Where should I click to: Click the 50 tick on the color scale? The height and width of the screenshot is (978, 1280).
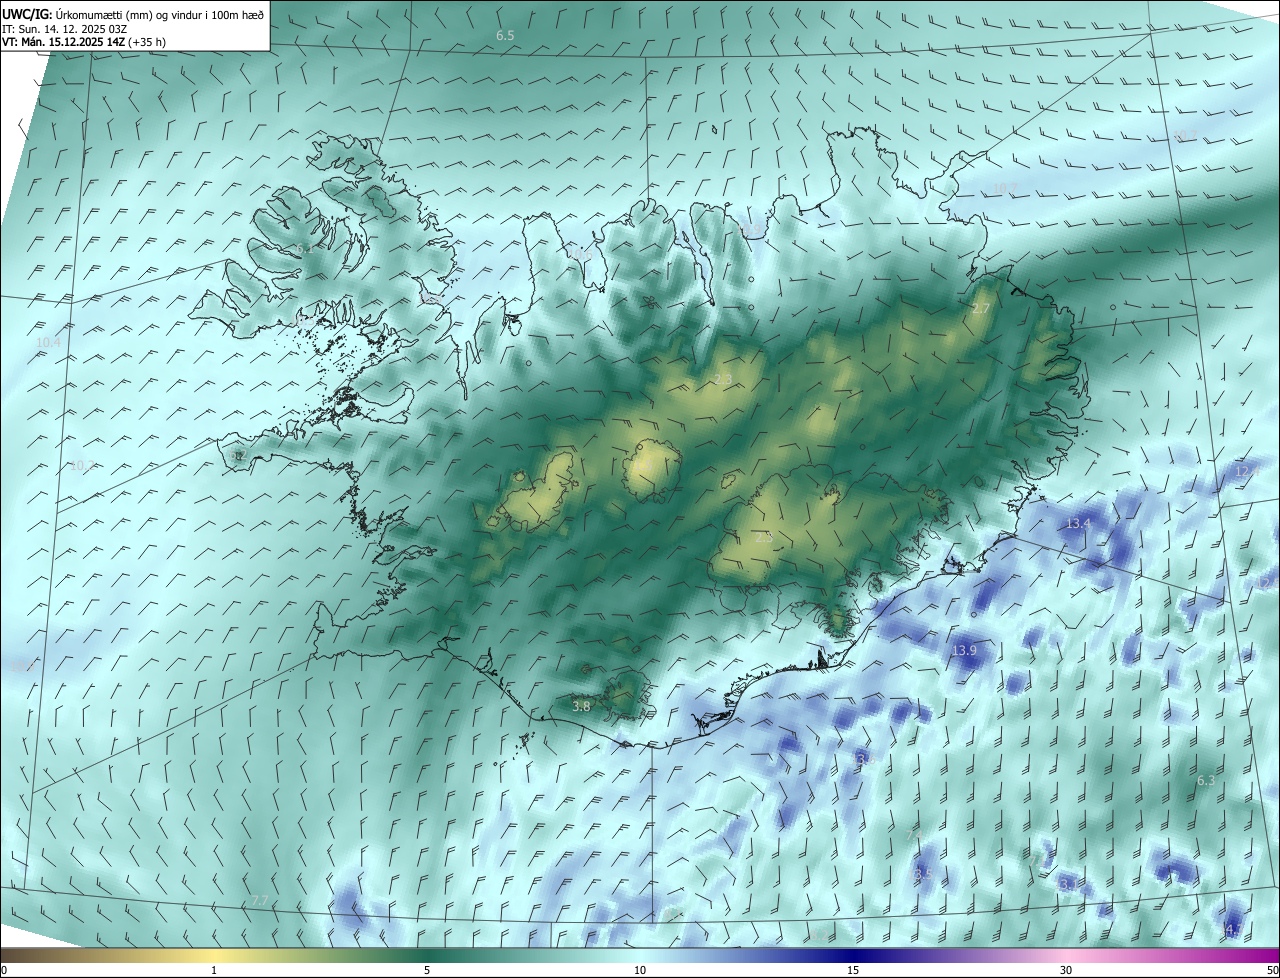point(1271,970)
